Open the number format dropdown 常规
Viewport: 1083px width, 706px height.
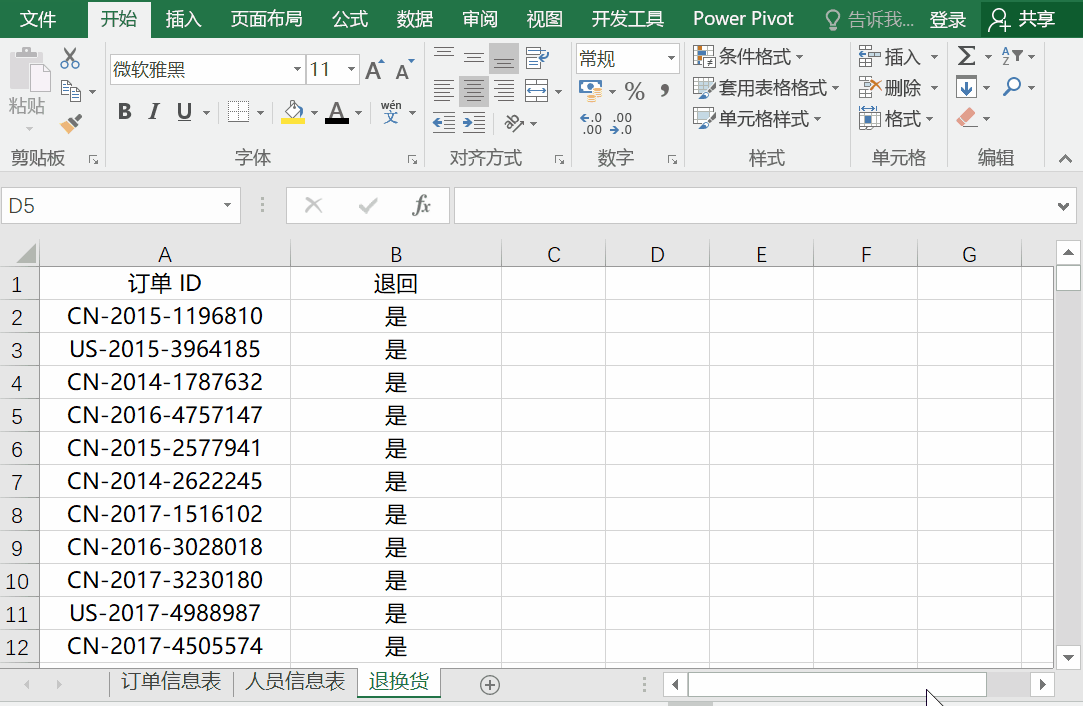671,58
